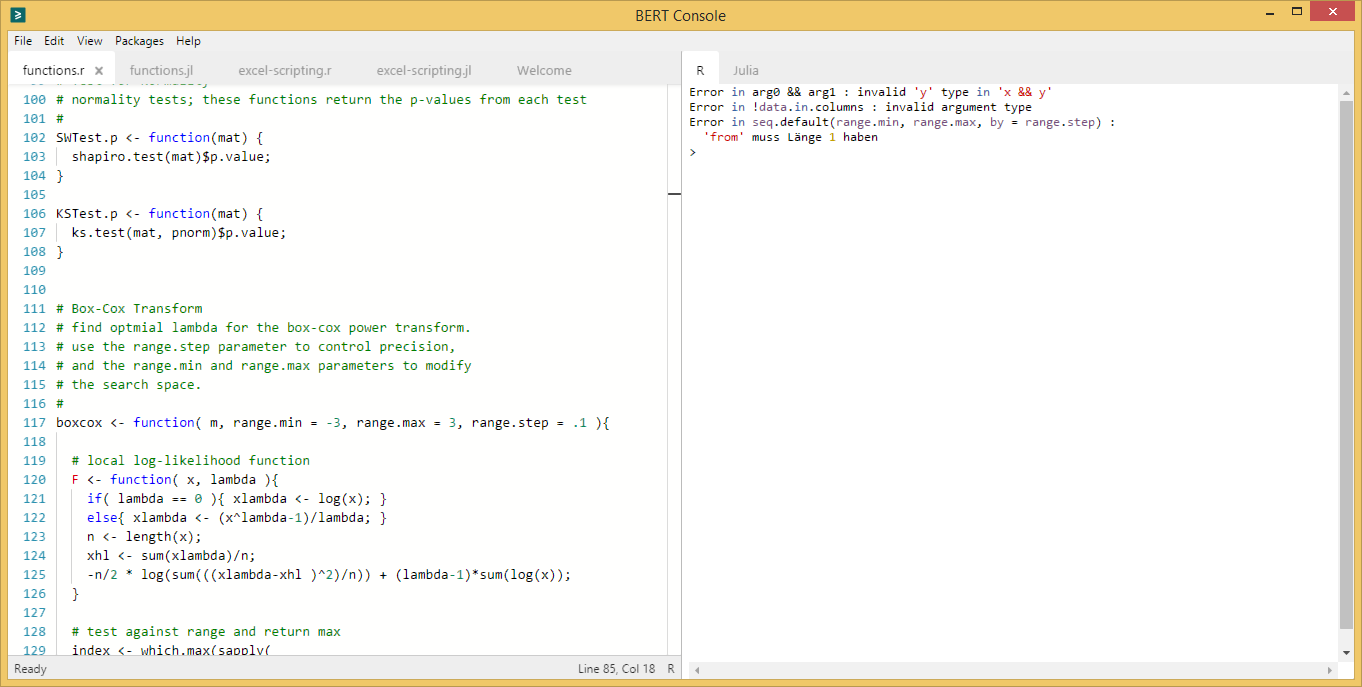
Task: Open the View menu
Action: point(89,41)
